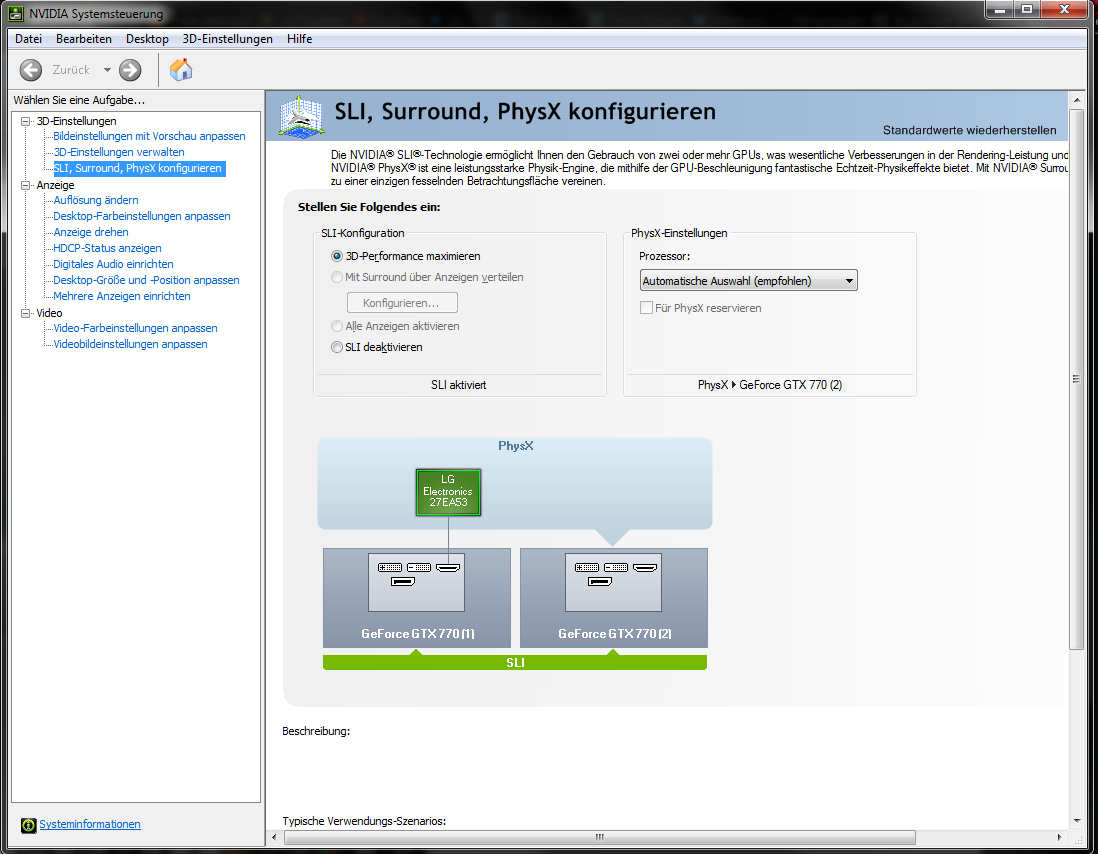Screen dimensions: 1098x854
Task: Click the NVIDIA title bar icon
Action: (15, 13)
